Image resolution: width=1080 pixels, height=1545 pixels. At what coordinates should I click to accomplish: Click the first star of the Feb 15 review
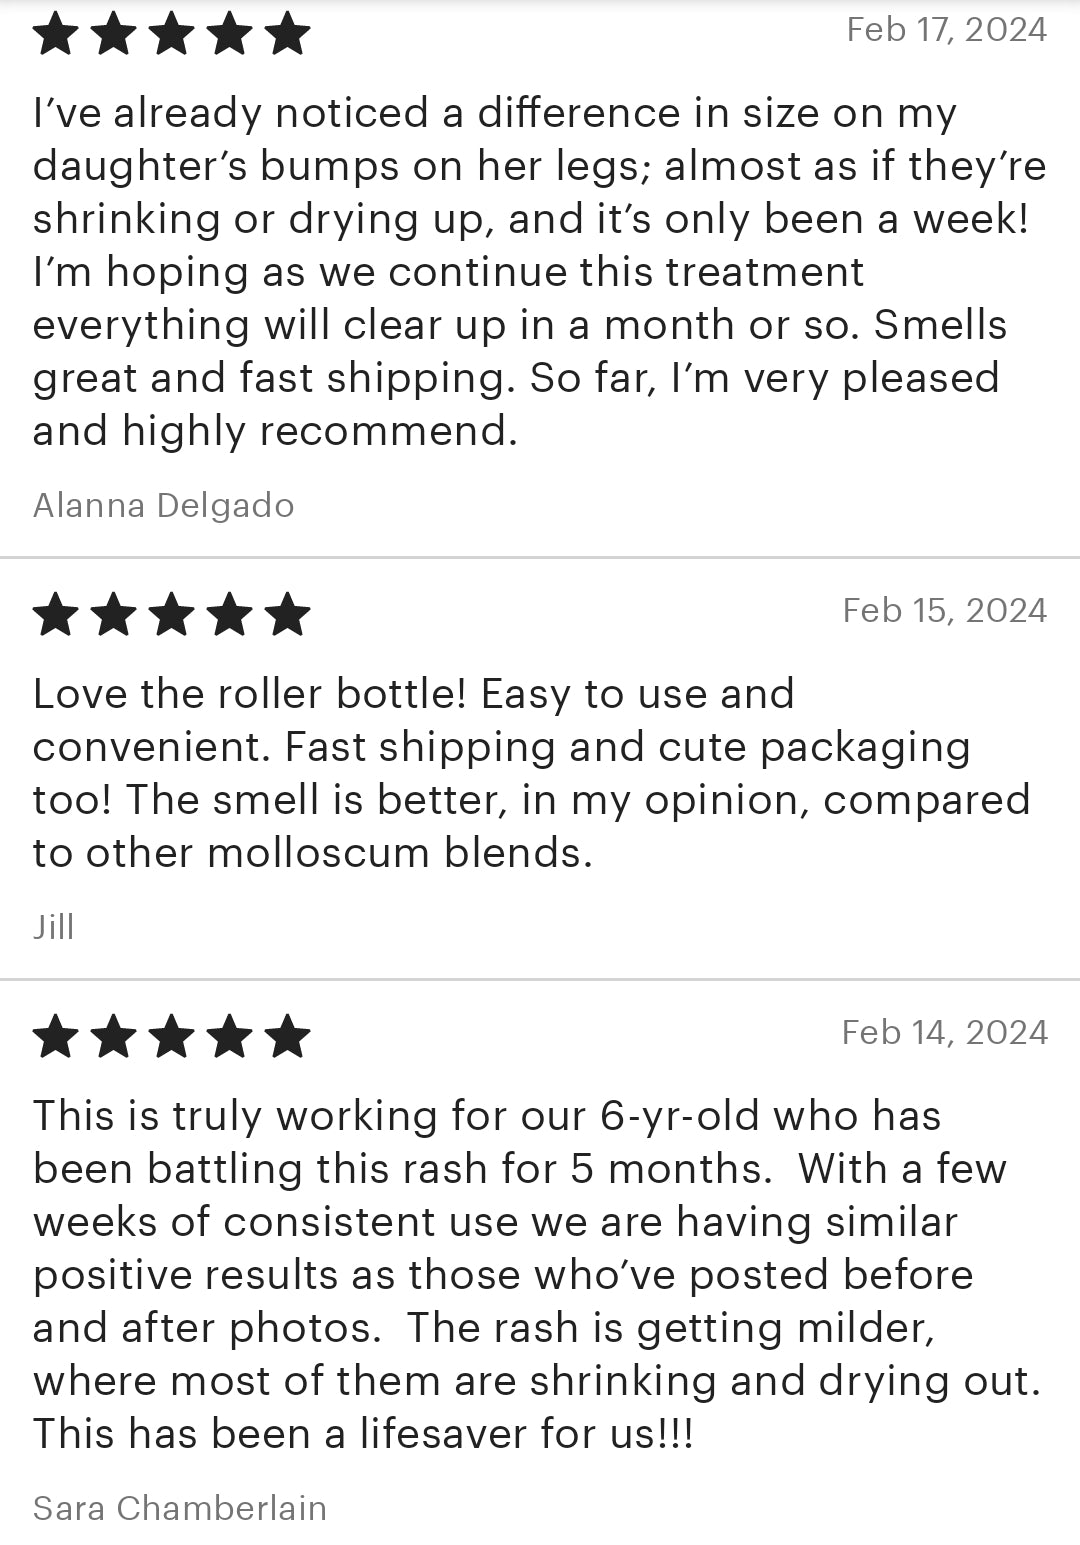[55, 614]
